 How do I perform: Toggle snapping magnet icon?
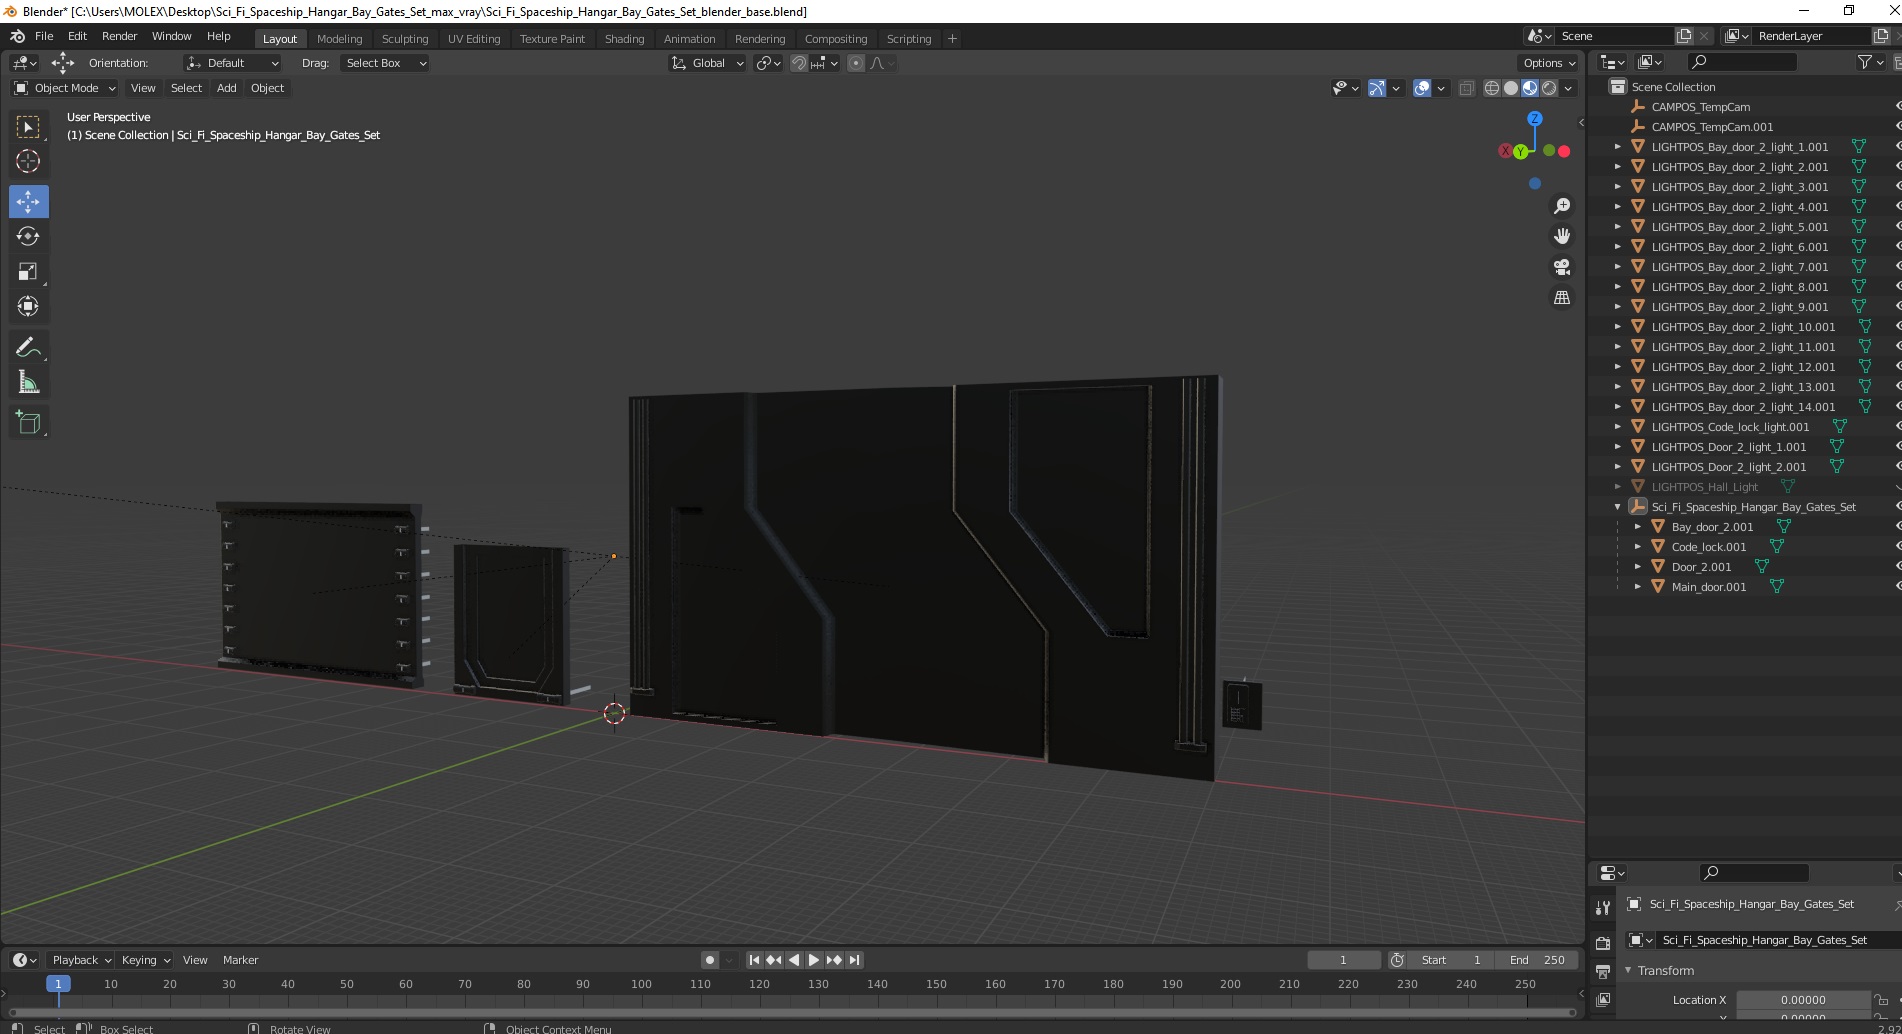(798, 63)
